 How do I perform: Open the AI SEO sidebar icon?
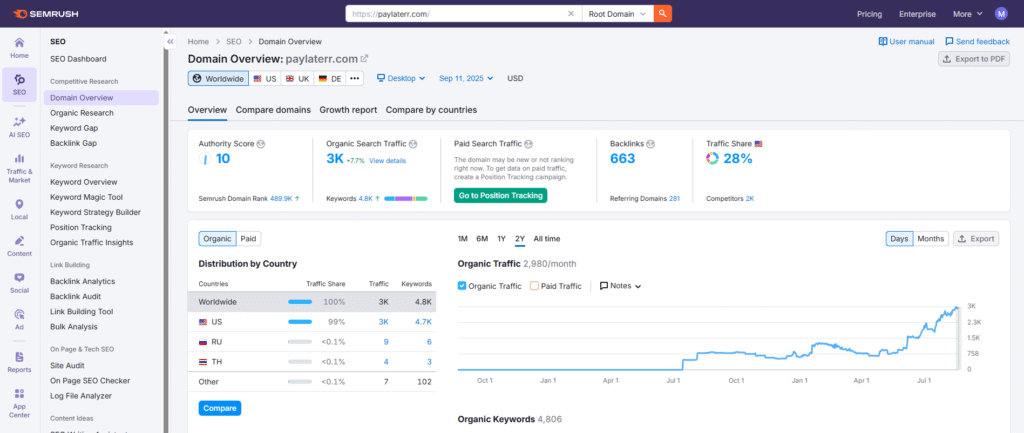19,126
